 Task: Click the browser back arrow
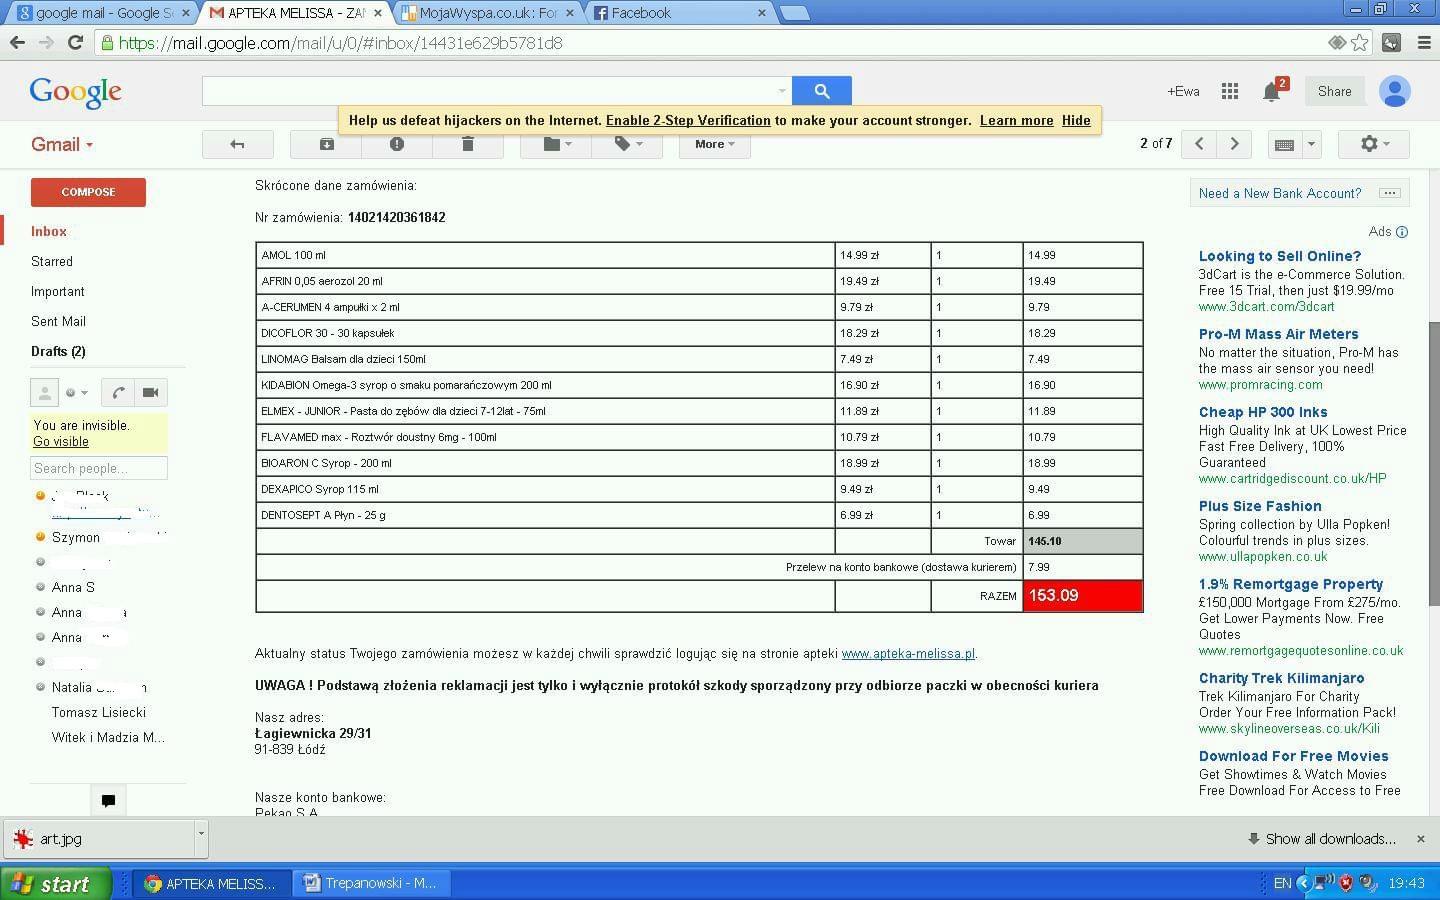tap(17, 43)
